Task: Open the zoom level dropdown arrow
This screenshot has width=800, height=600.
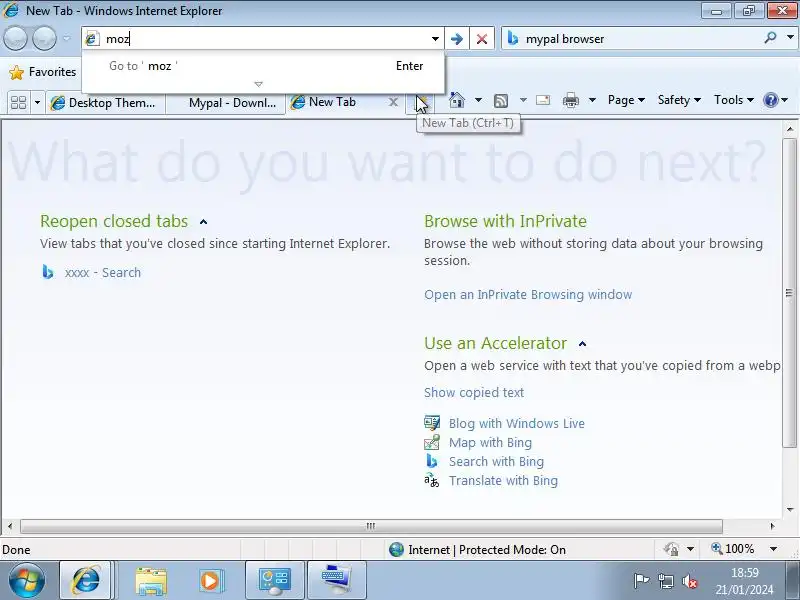Action: [x=773, y=549]
